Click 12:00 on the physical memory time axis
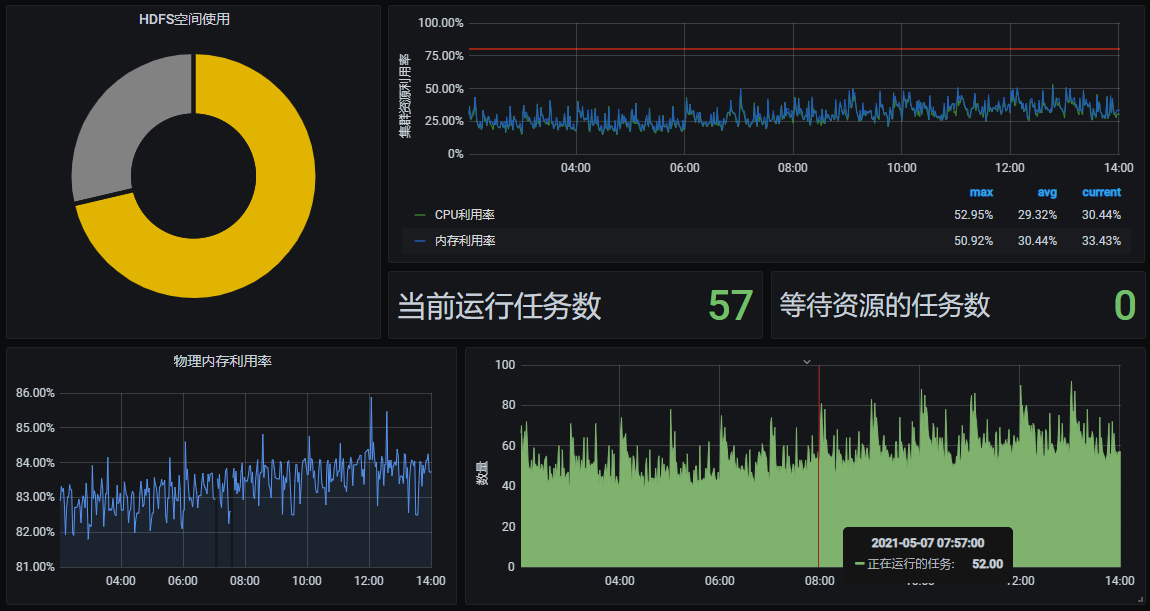The width and height of the screenshot is (1150, 611). (369, 581)
